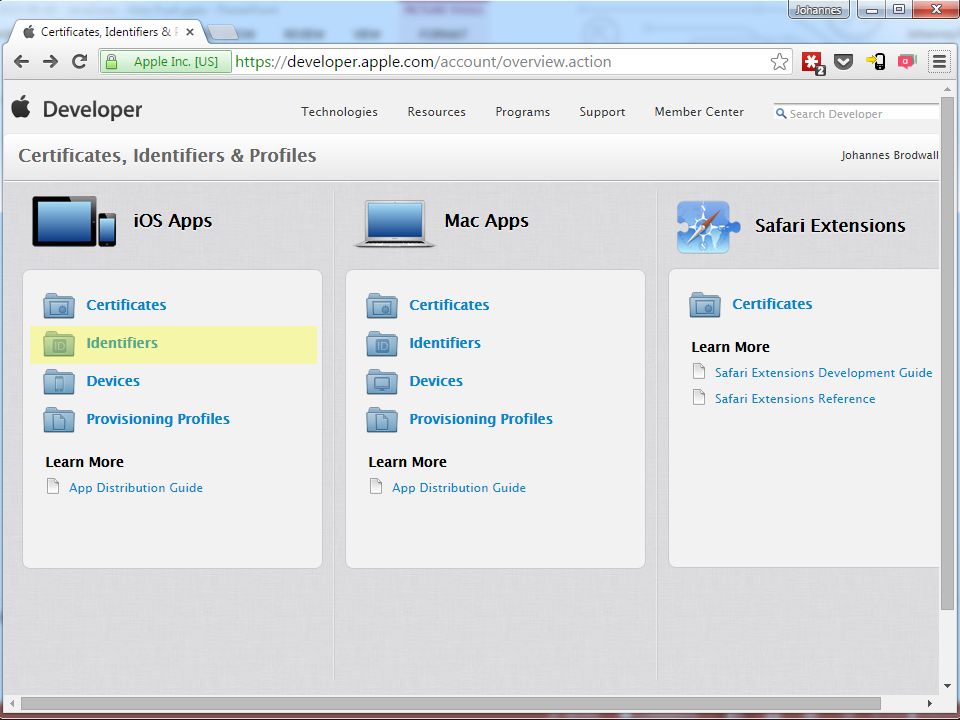The width and height of the screenshot is (960, 720).
Task: Open the Technologies menu
Action: pyautogui.click(x=339, y=111)
